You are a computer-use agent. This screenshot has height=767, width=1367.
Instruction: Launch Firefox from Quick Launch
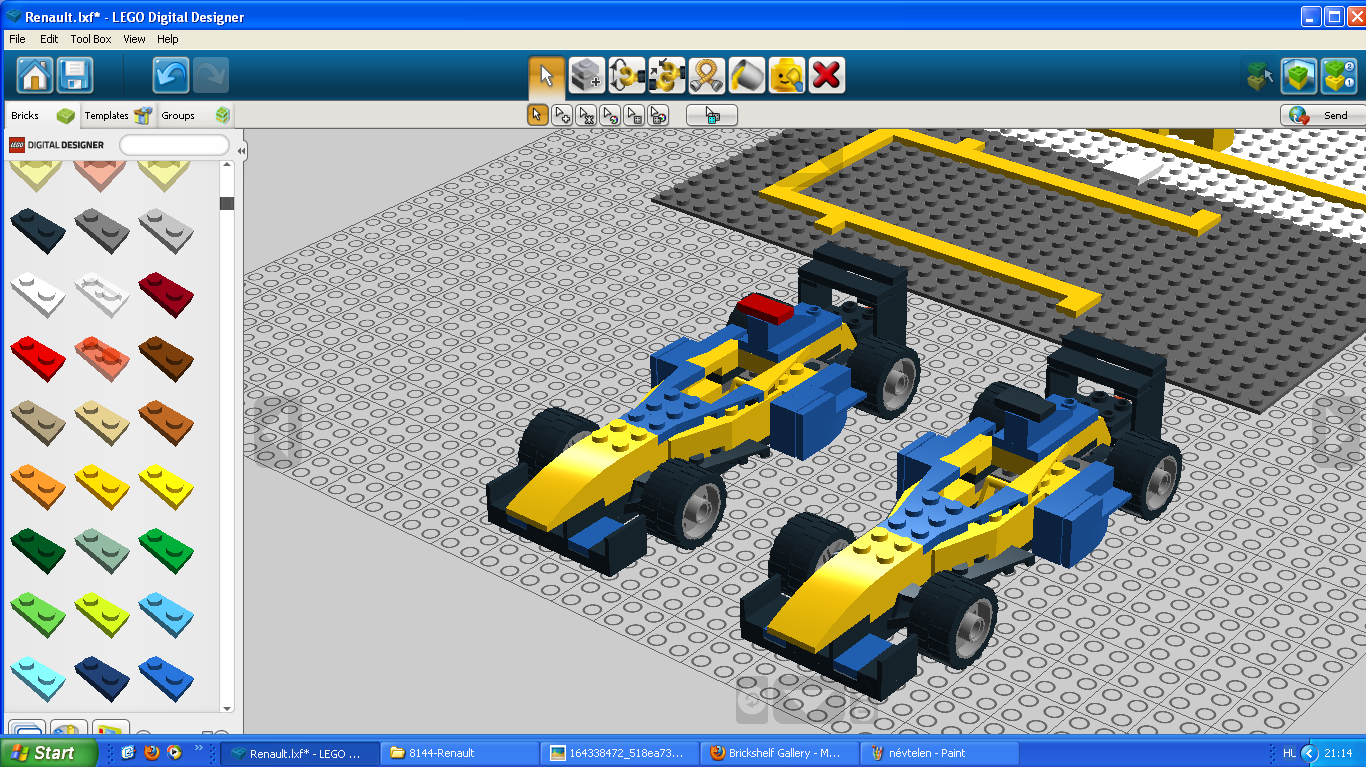(152, 752)
